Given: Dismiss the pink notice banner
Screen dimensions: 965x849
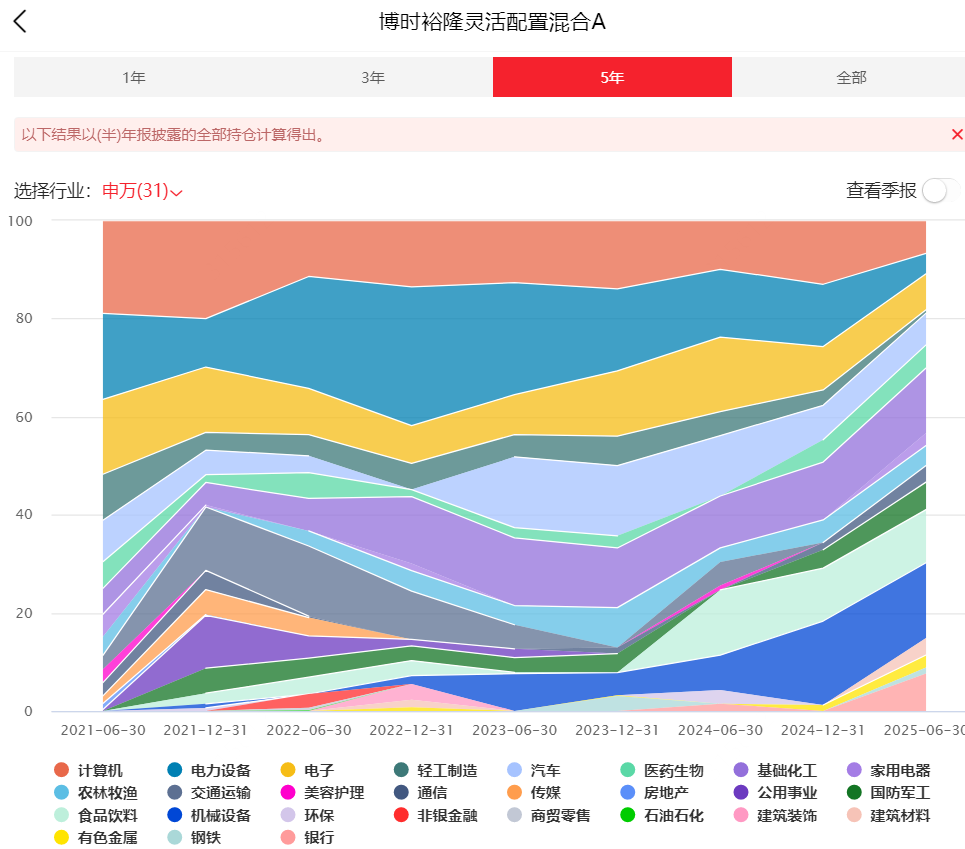Looking at the screenshot, I should 956,134.
